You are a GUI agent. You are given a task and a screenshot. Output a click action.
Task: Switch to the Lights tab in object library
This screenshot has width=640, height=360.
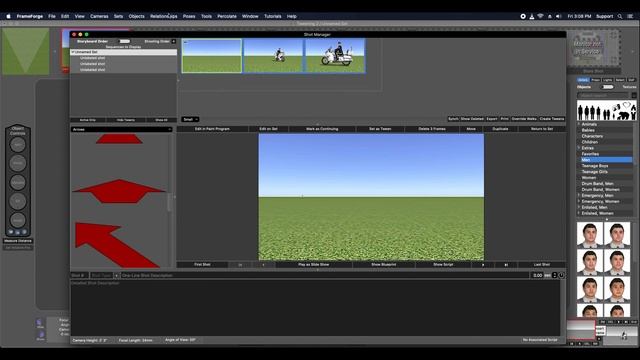coord(608,80)
